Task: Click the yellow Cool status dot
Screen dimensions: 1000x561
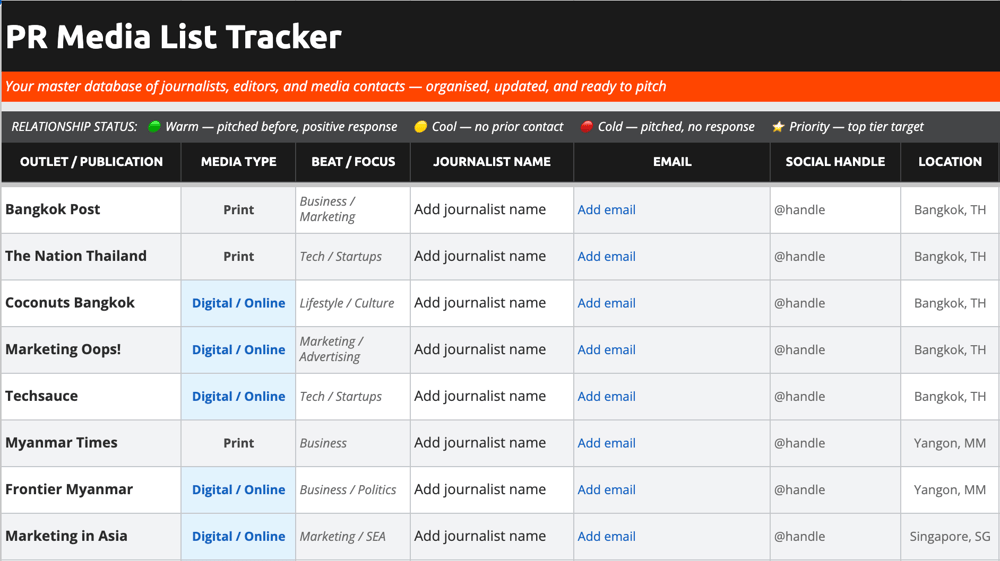Action: click(x=420, y=126)
